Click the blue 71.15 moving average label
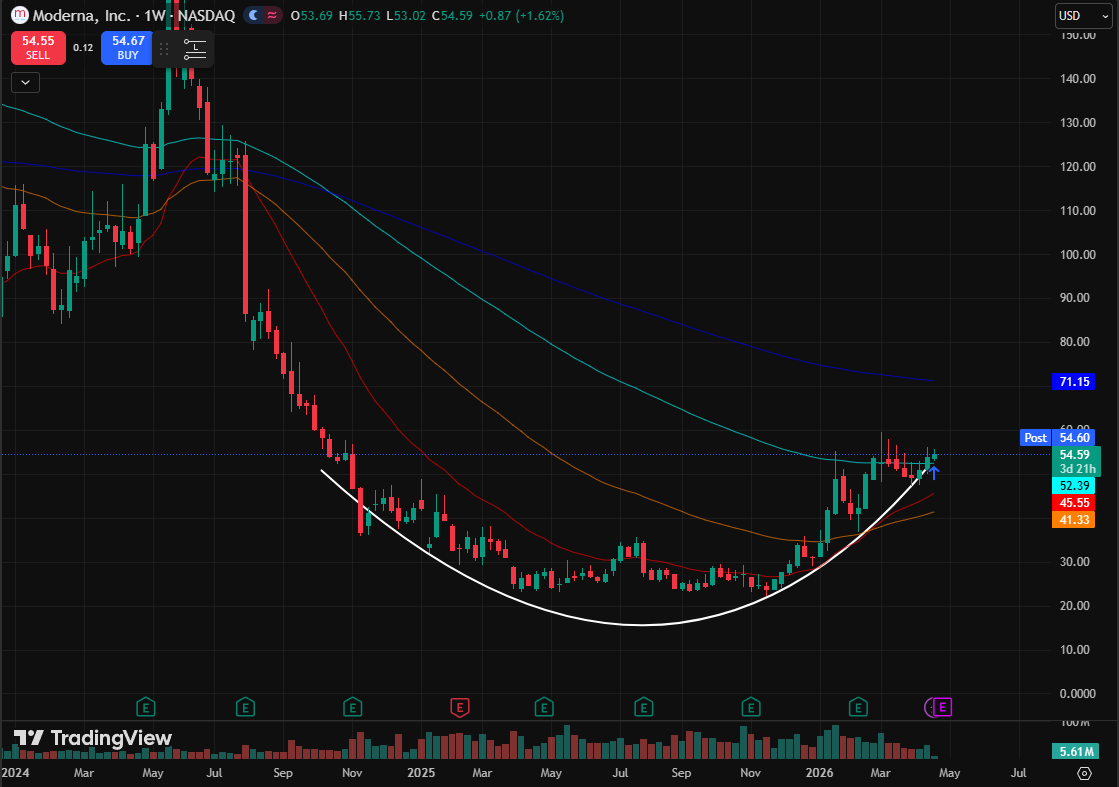The image size is (1119, 787). point(1073,382)
